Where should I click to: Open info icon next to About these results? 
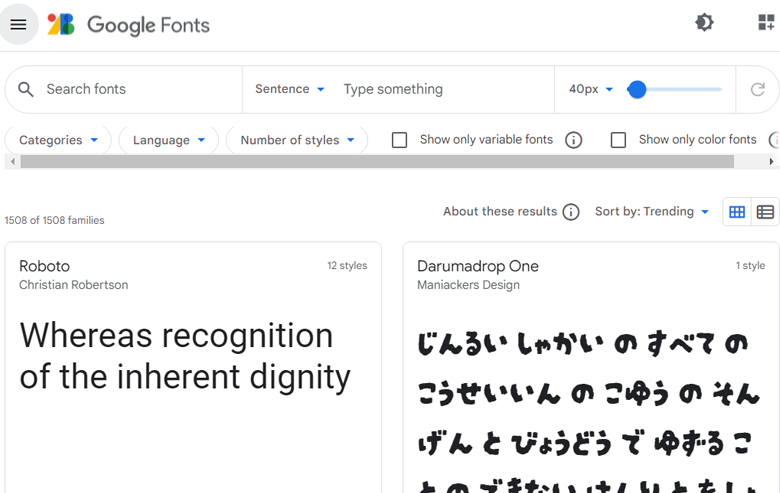[571, 212]
